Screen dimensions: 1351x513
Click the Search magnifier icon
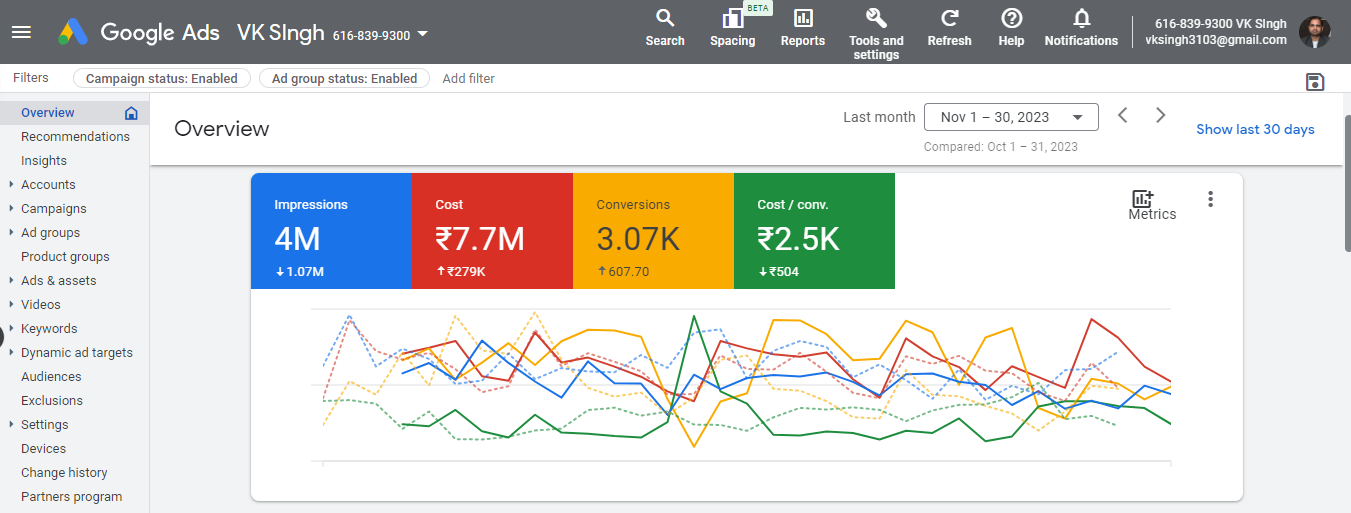point(665,19)
